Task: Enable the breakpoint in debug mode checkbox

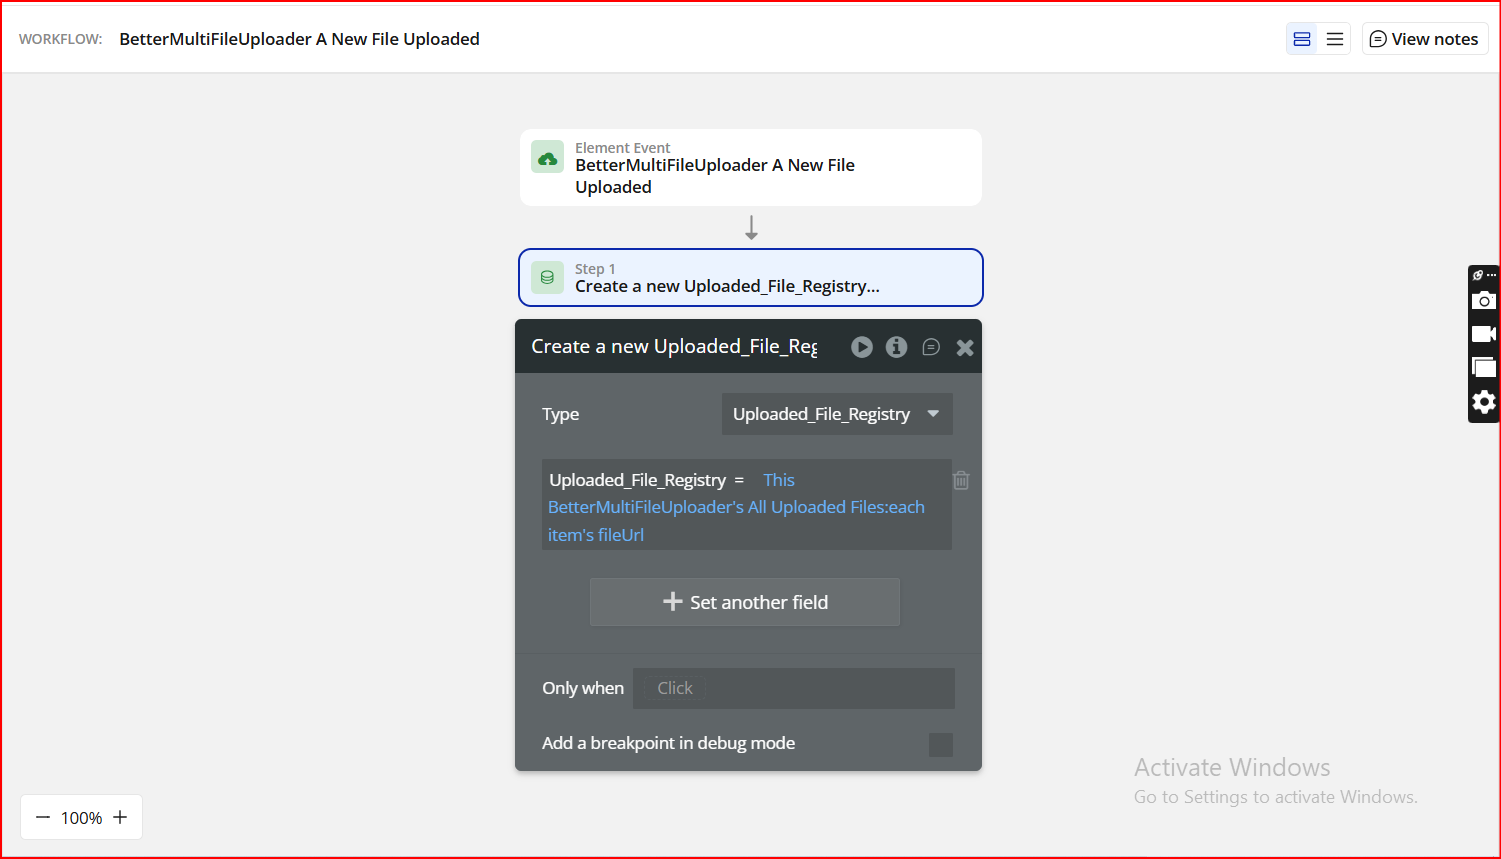Action: tap(940, 744)
